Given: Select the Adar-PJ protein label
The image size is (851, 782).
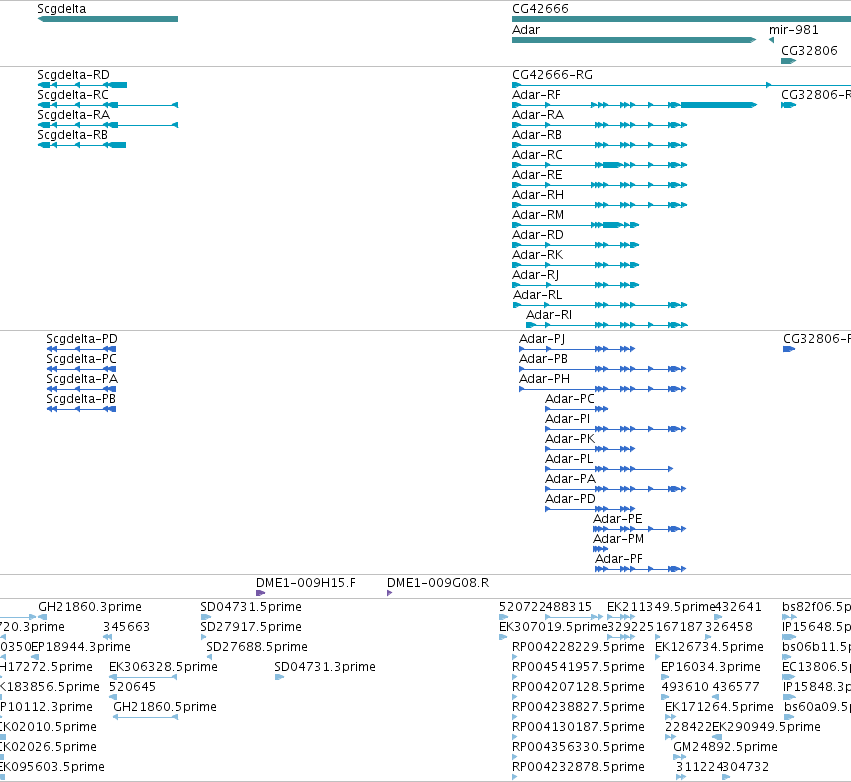Looking at the screenshot, I should pos(542,339).
